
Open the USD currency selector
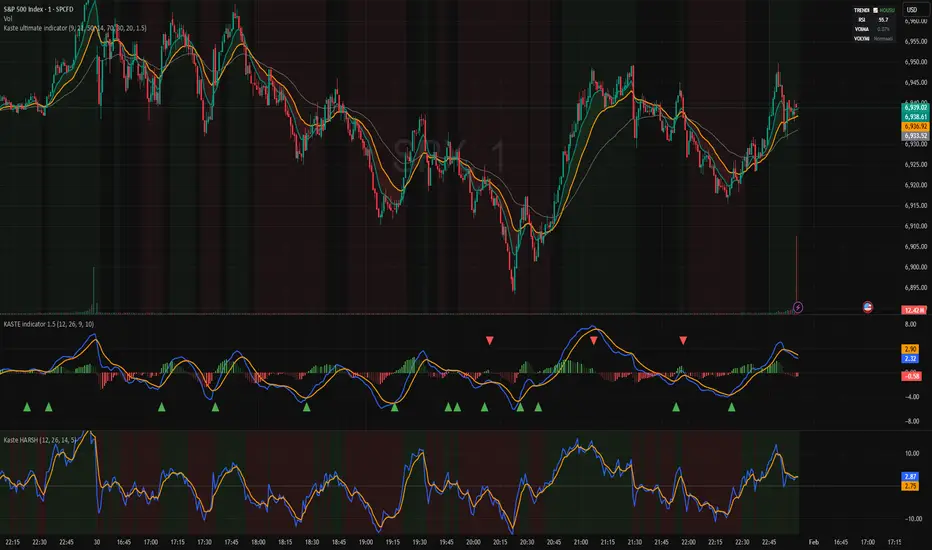click(x=914, y=10)
